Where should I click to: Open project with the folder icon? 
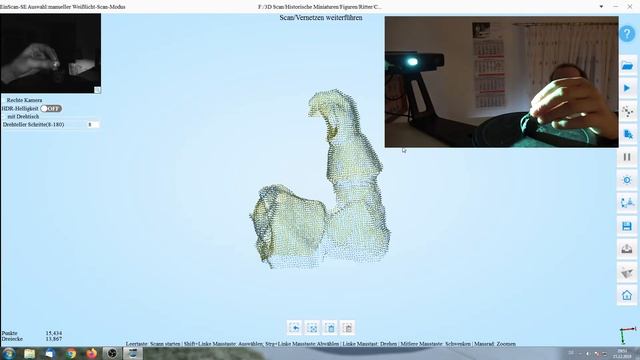pos(627,66)
